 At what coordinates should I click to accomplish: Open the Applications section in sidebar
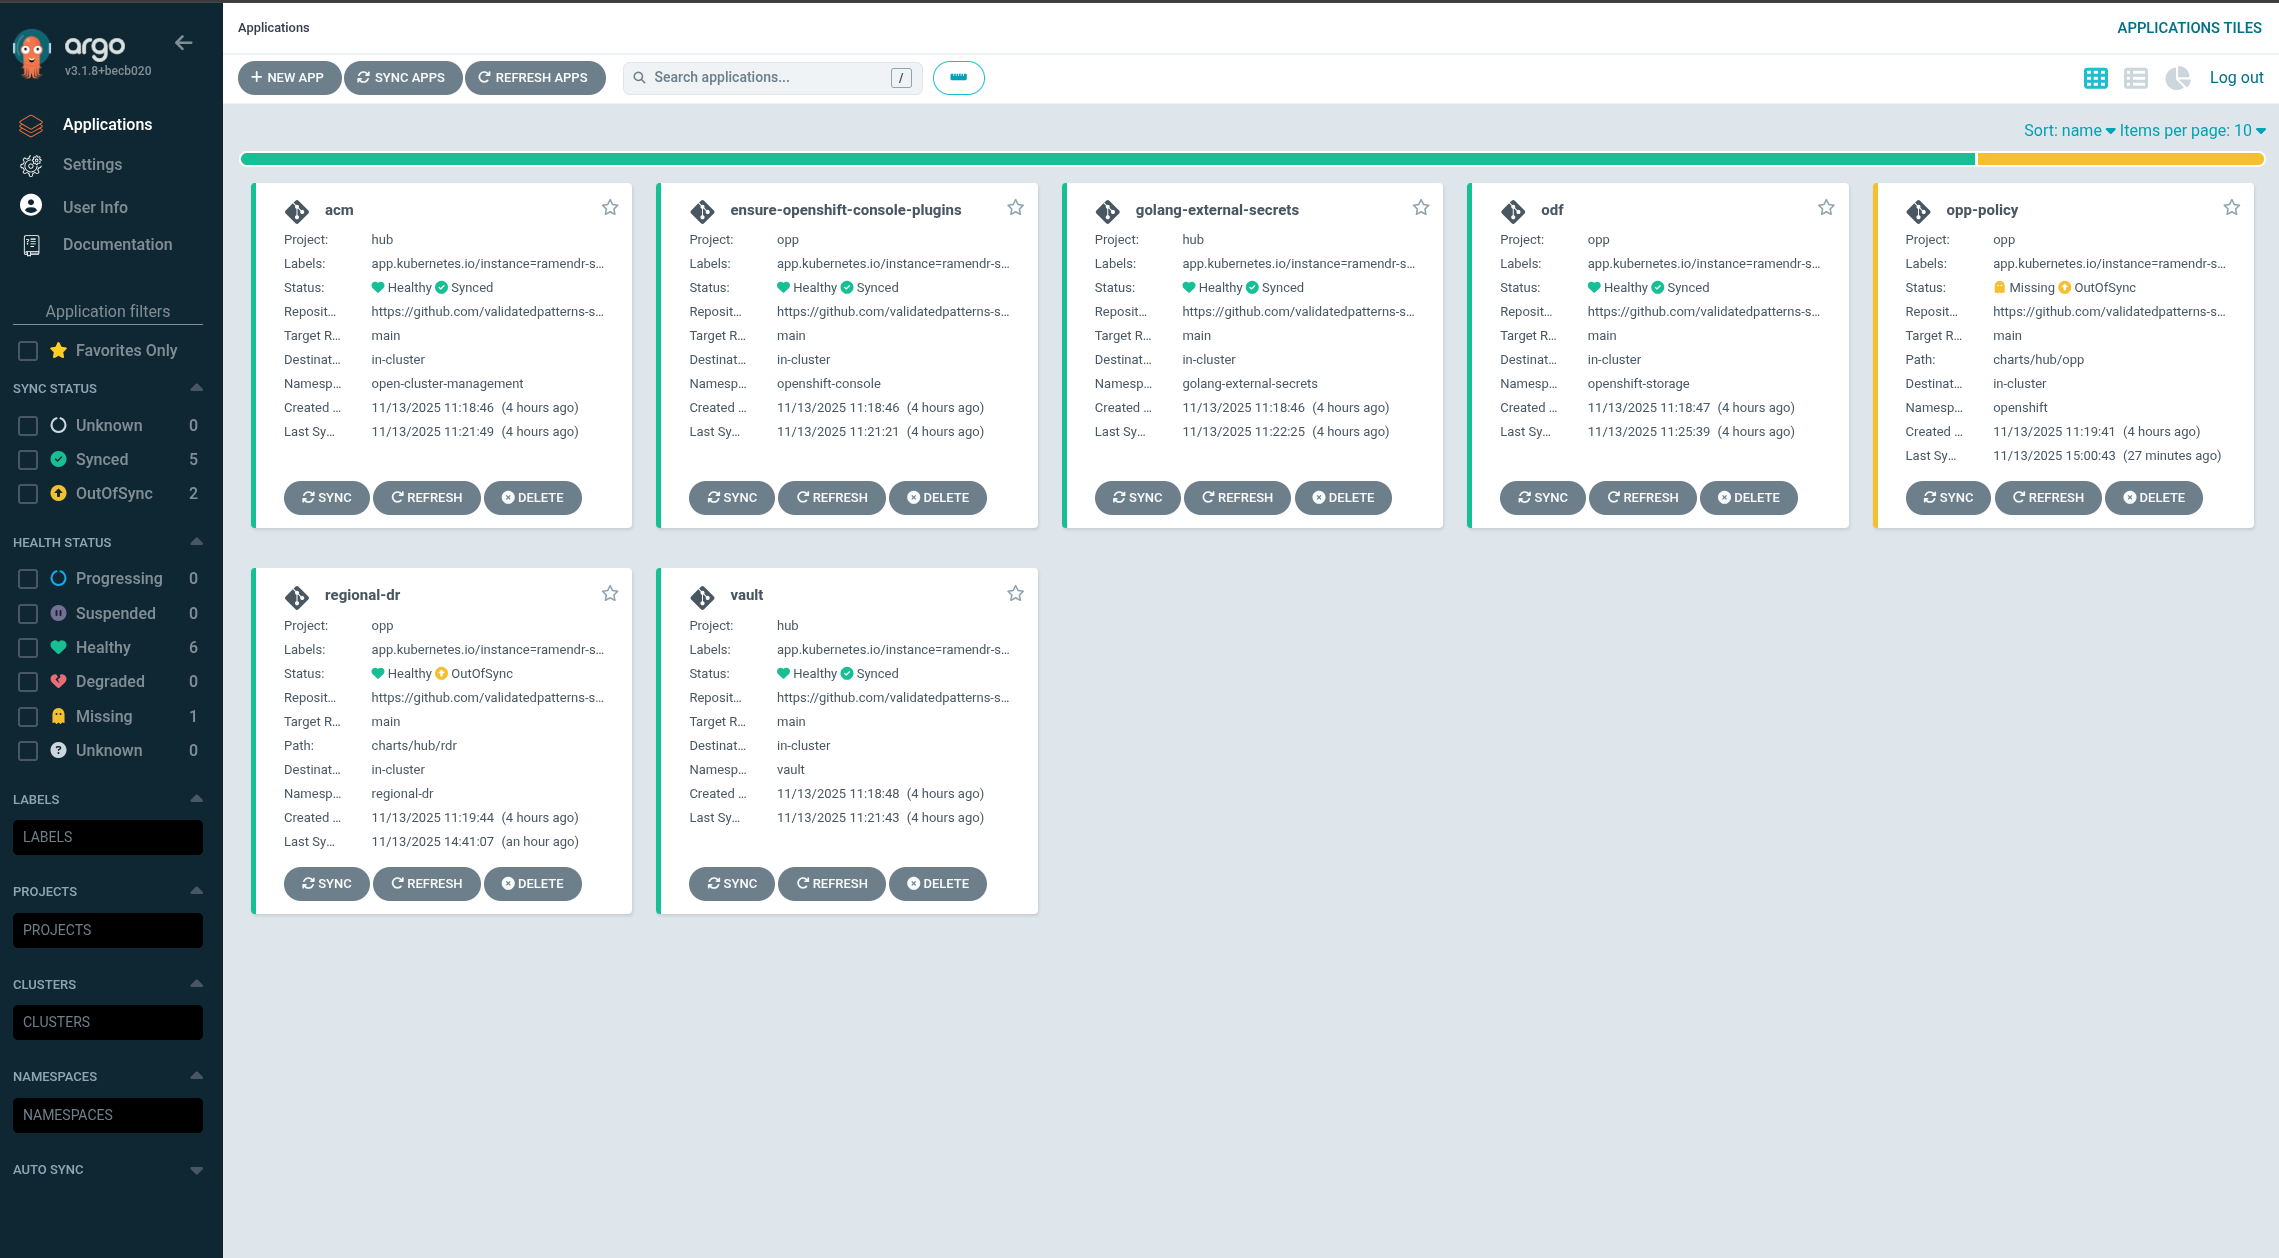pyautogui.click(x=107, y=124)
